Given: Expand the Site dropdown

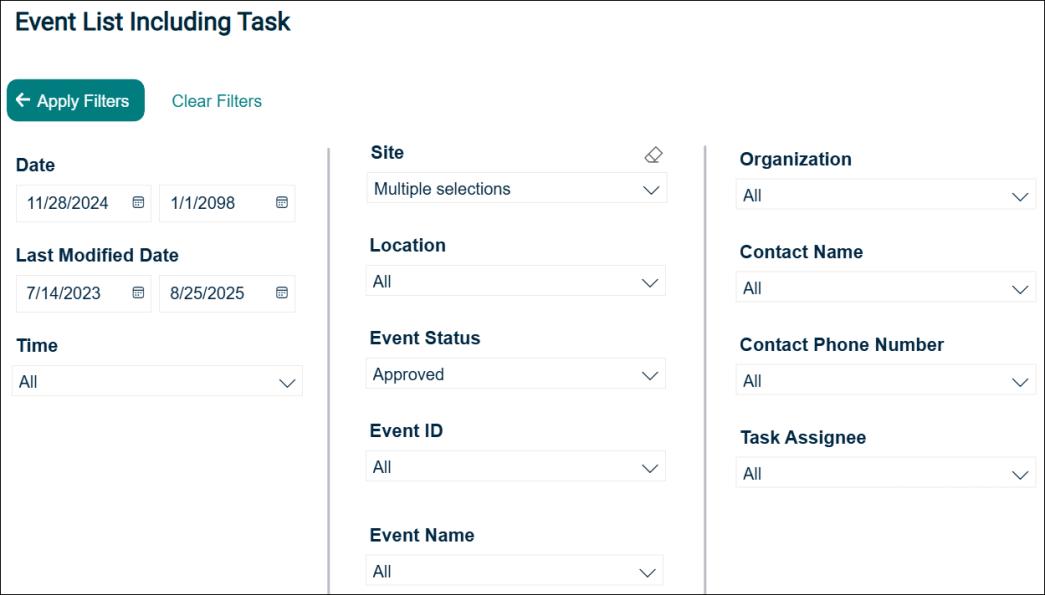Looking at the screenshot, I should 517,189.
